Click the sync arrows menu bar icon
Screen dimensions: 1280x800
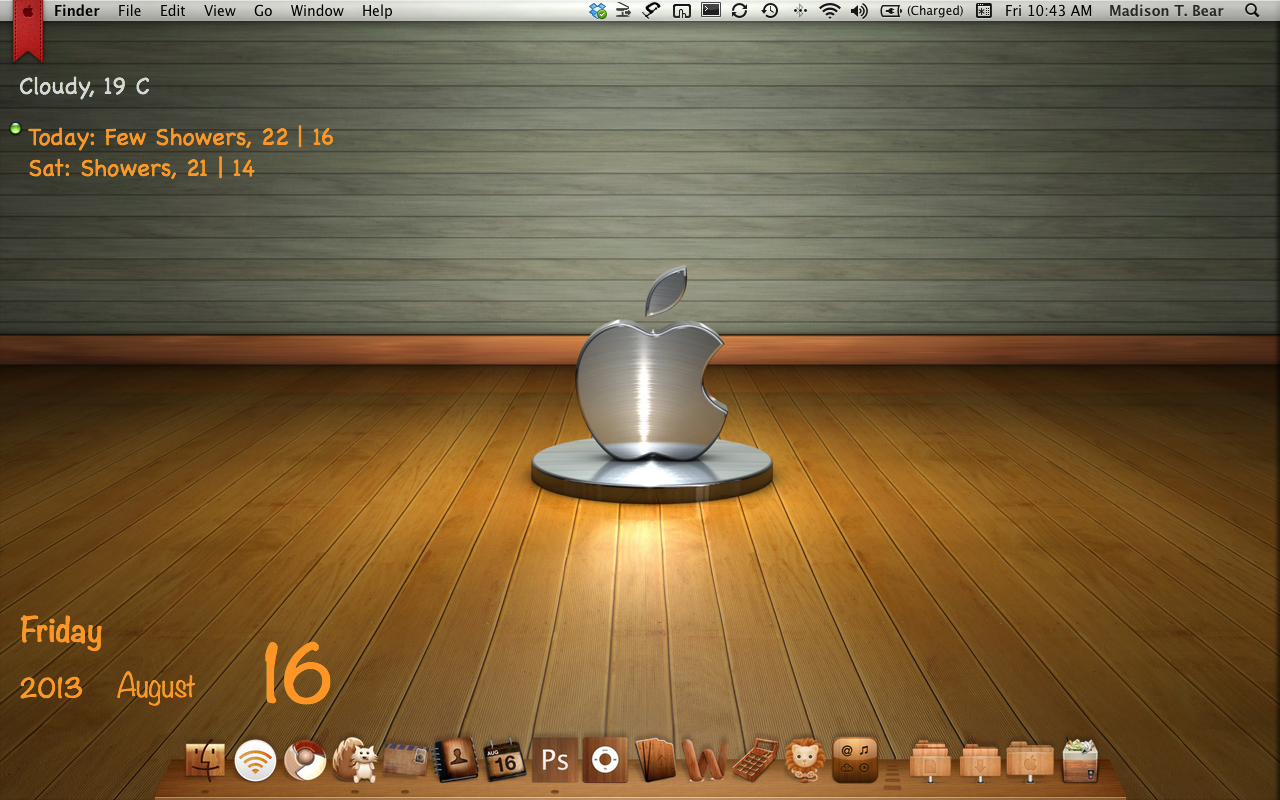click(739, 11)
